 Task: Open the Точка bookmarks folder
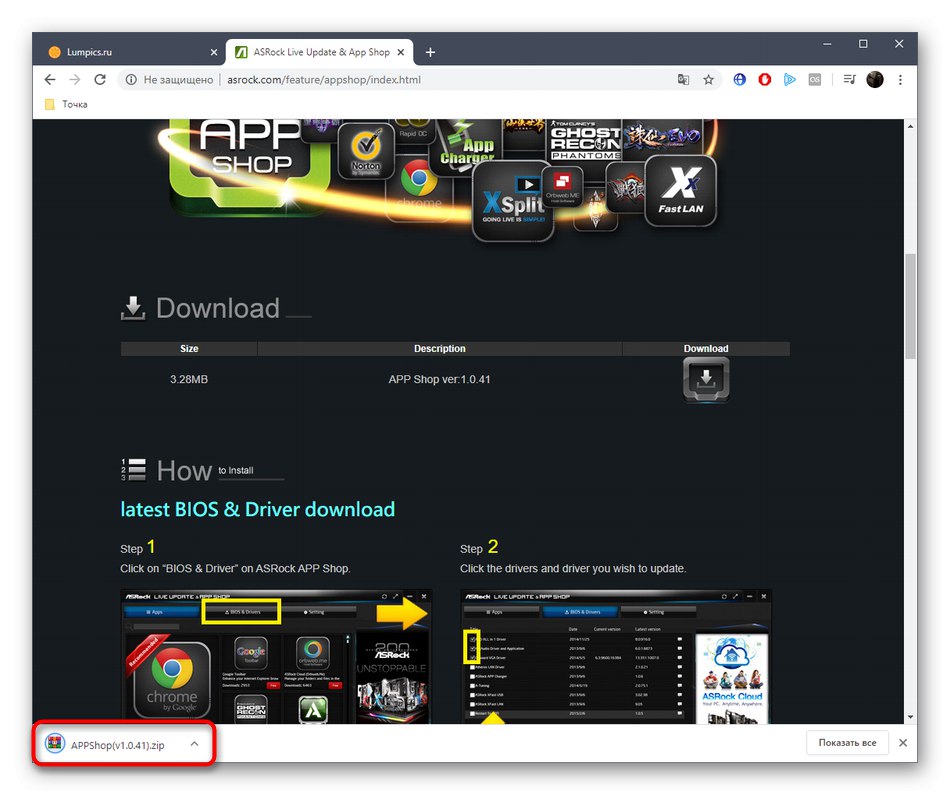click(67, 104)
